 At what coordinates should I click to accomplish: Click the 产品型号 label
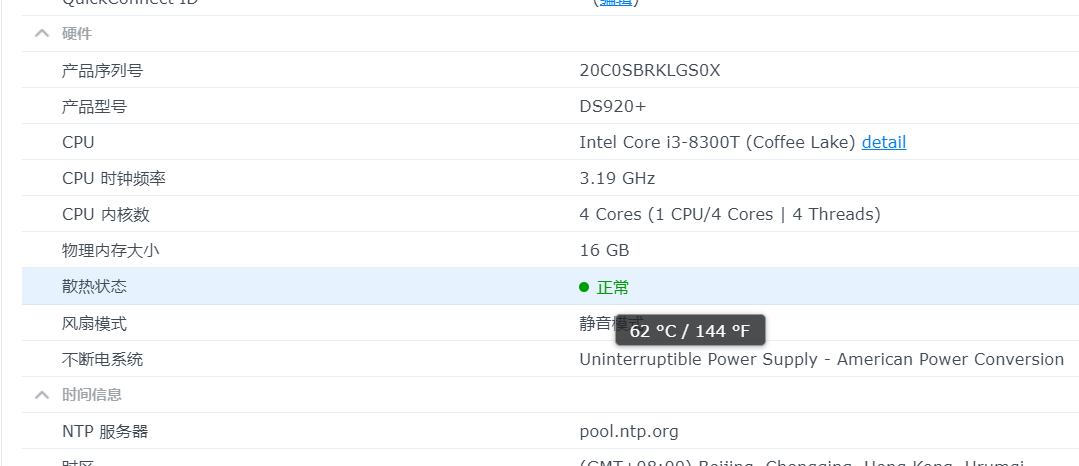point(94,107)
